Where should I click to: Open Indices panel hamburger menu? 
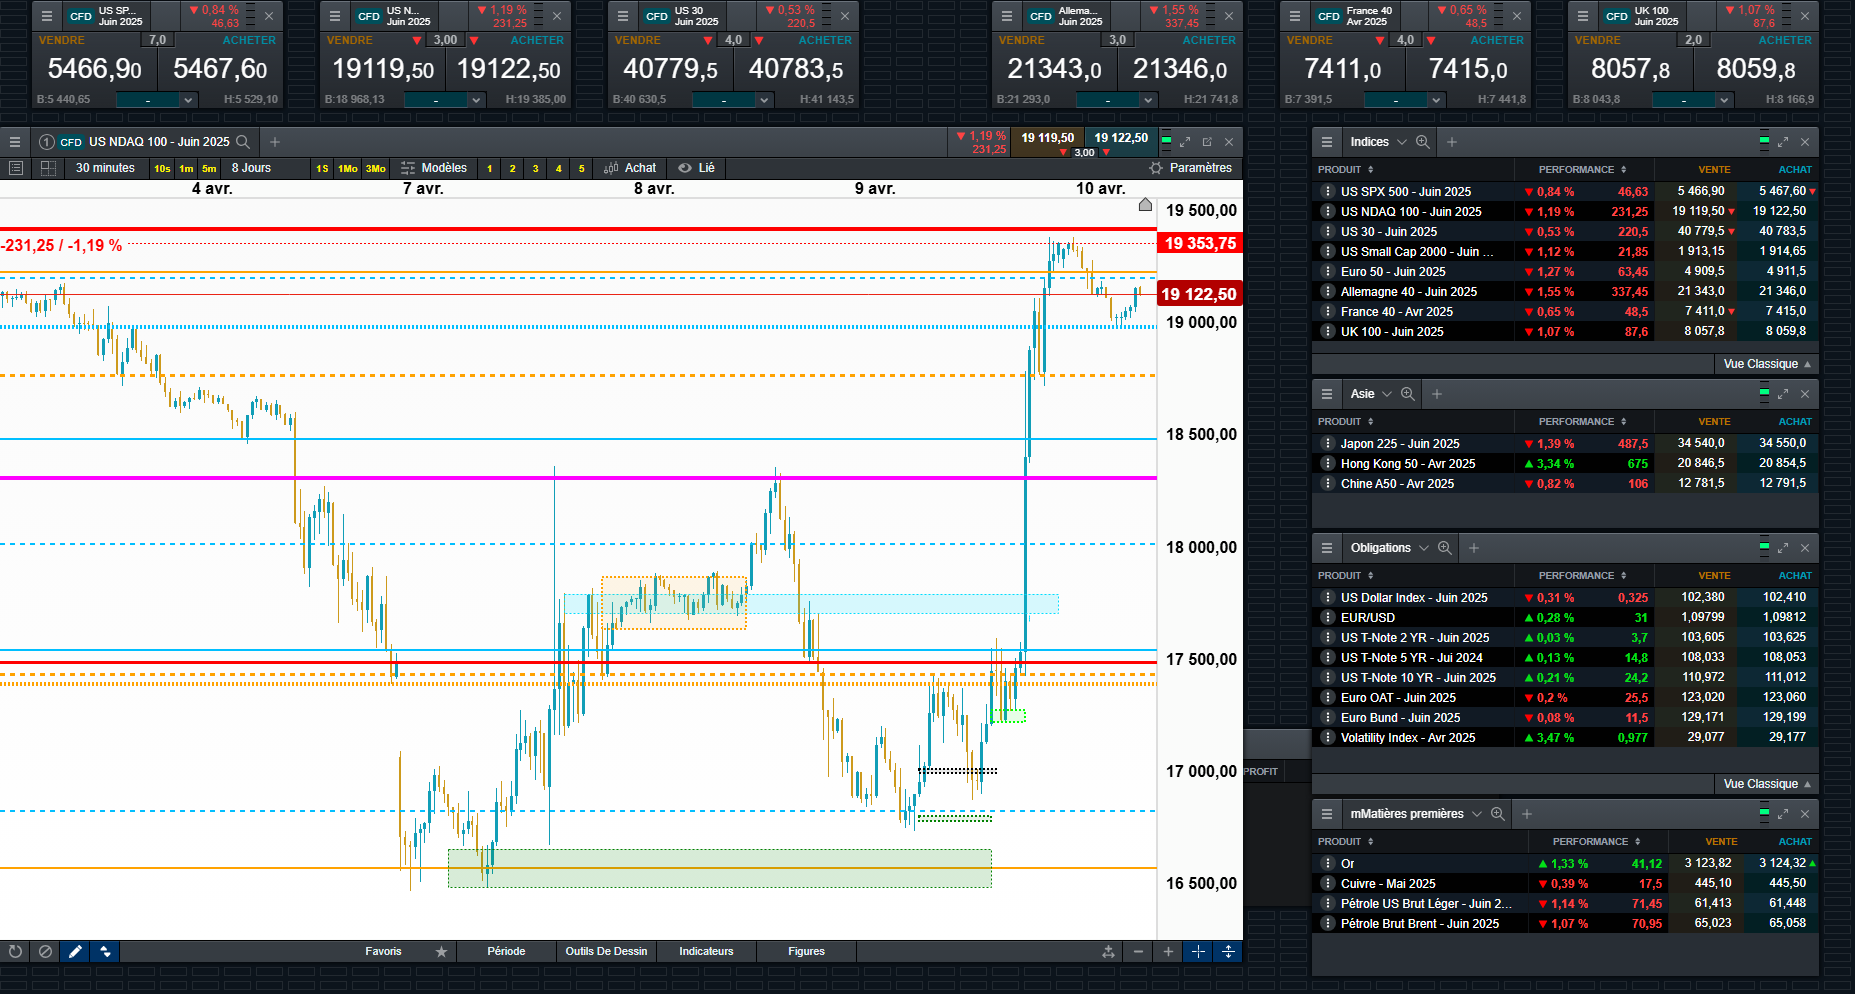point(1327,142)
